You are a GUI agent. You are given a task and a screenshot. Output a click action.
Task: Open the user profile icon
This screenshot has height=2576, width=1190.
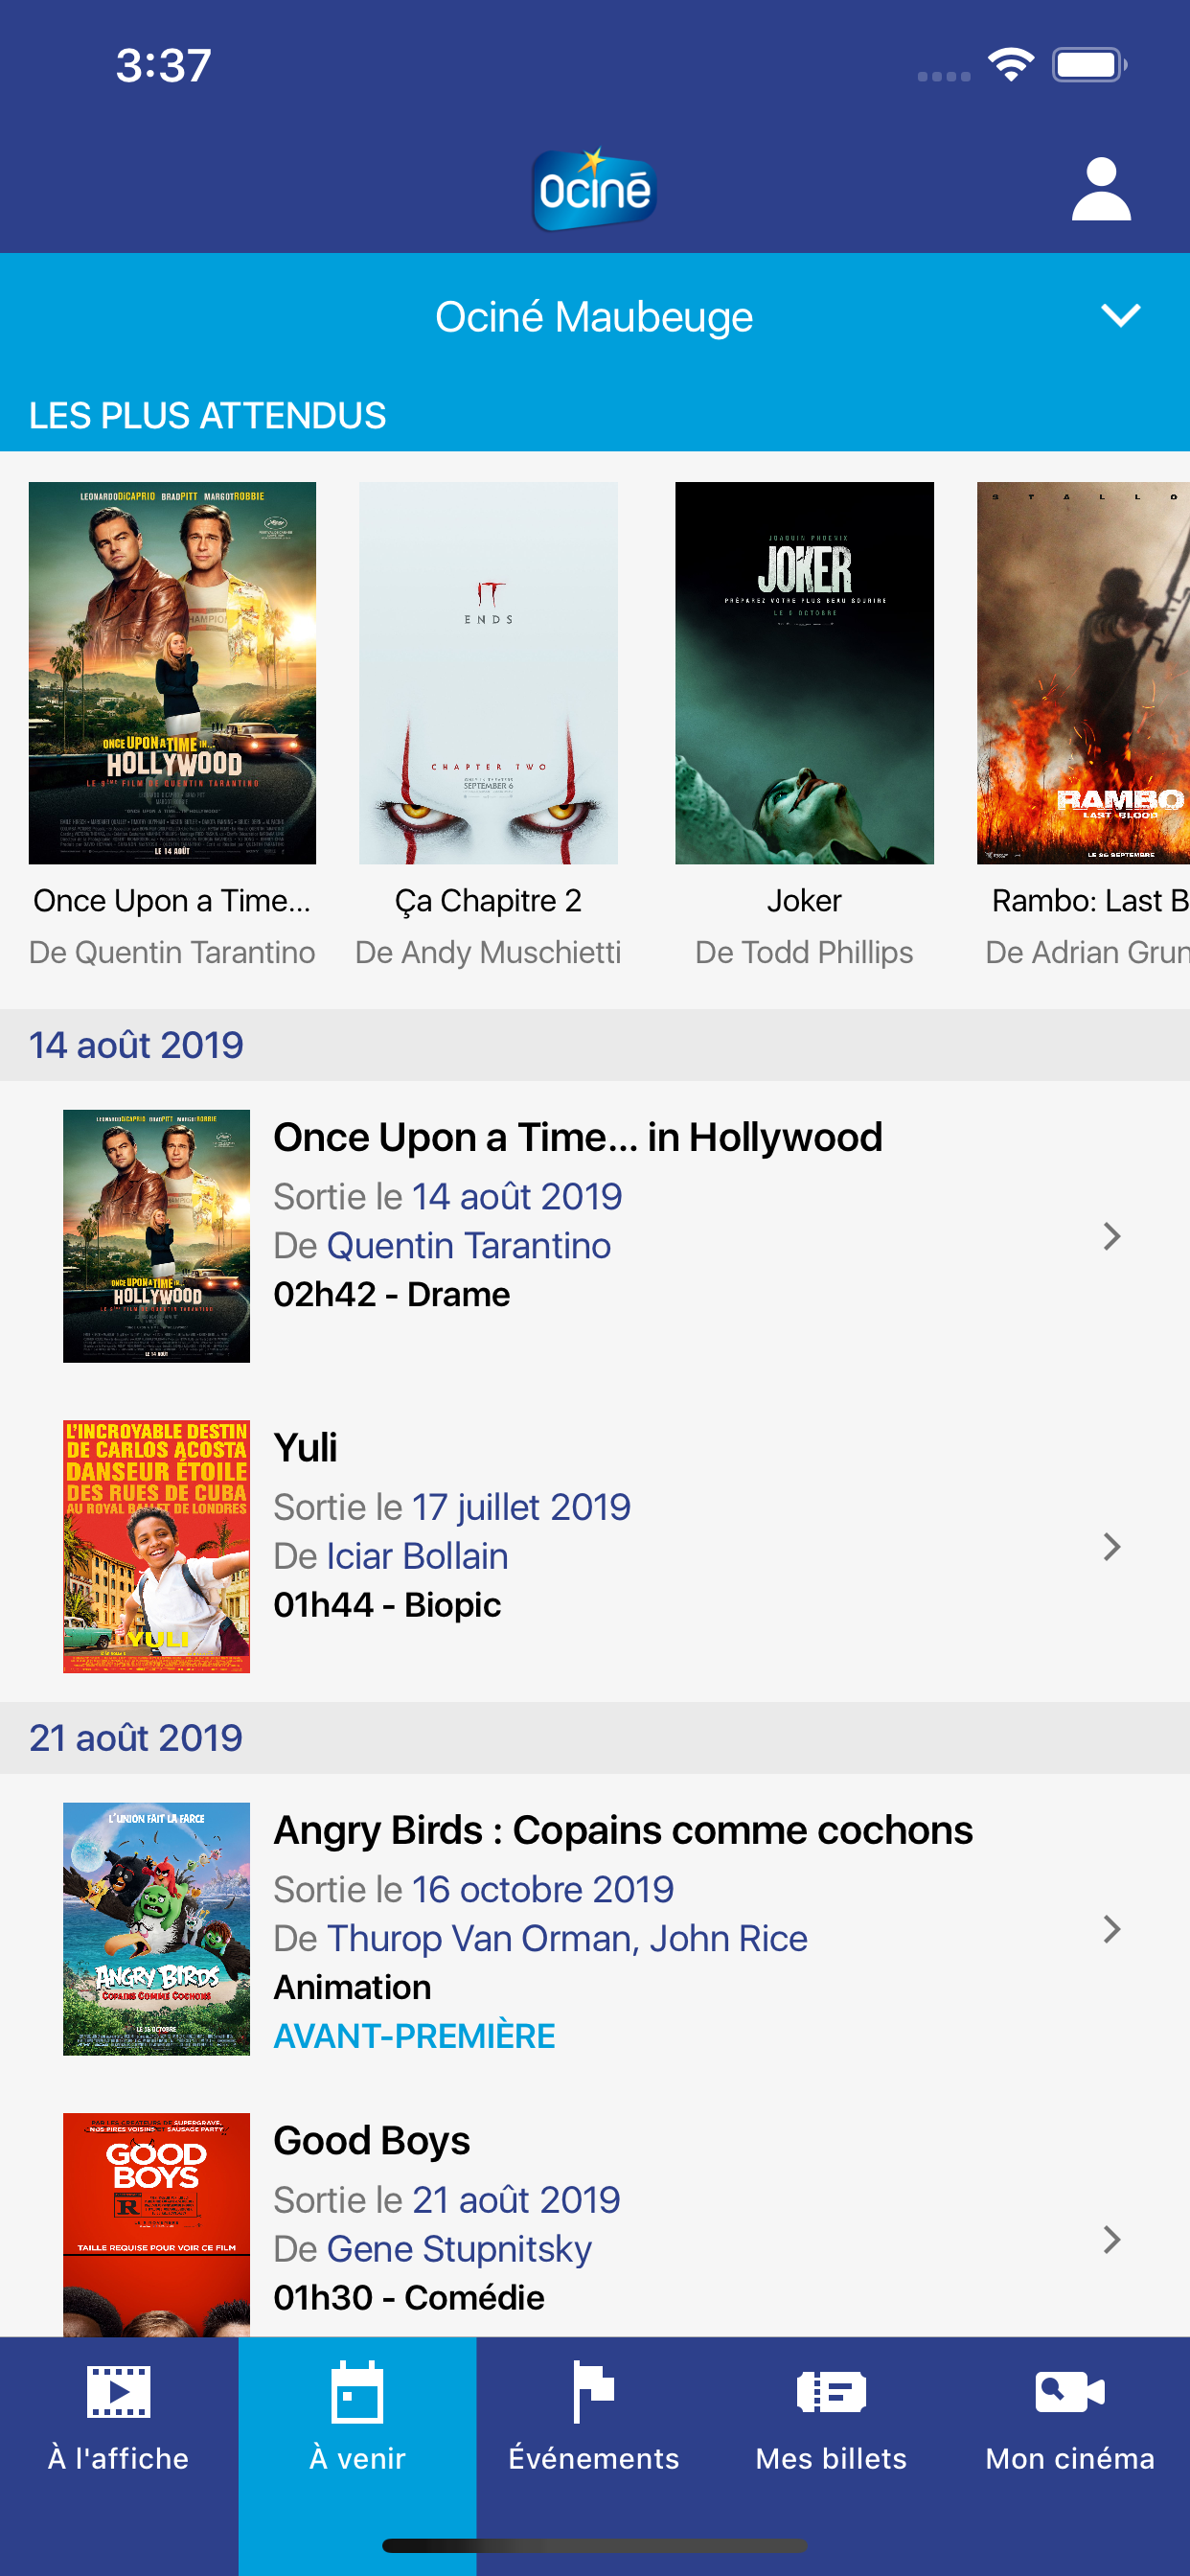pyautogui.click(x=1101, y=189)
